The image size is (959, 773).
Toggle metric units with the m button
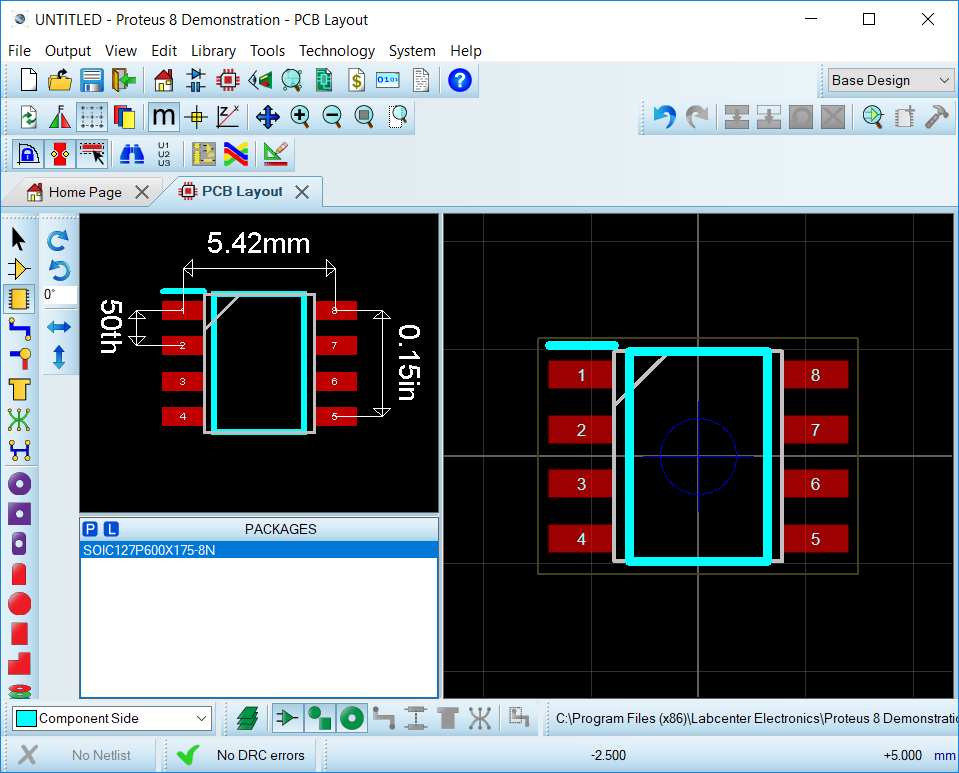163,117
